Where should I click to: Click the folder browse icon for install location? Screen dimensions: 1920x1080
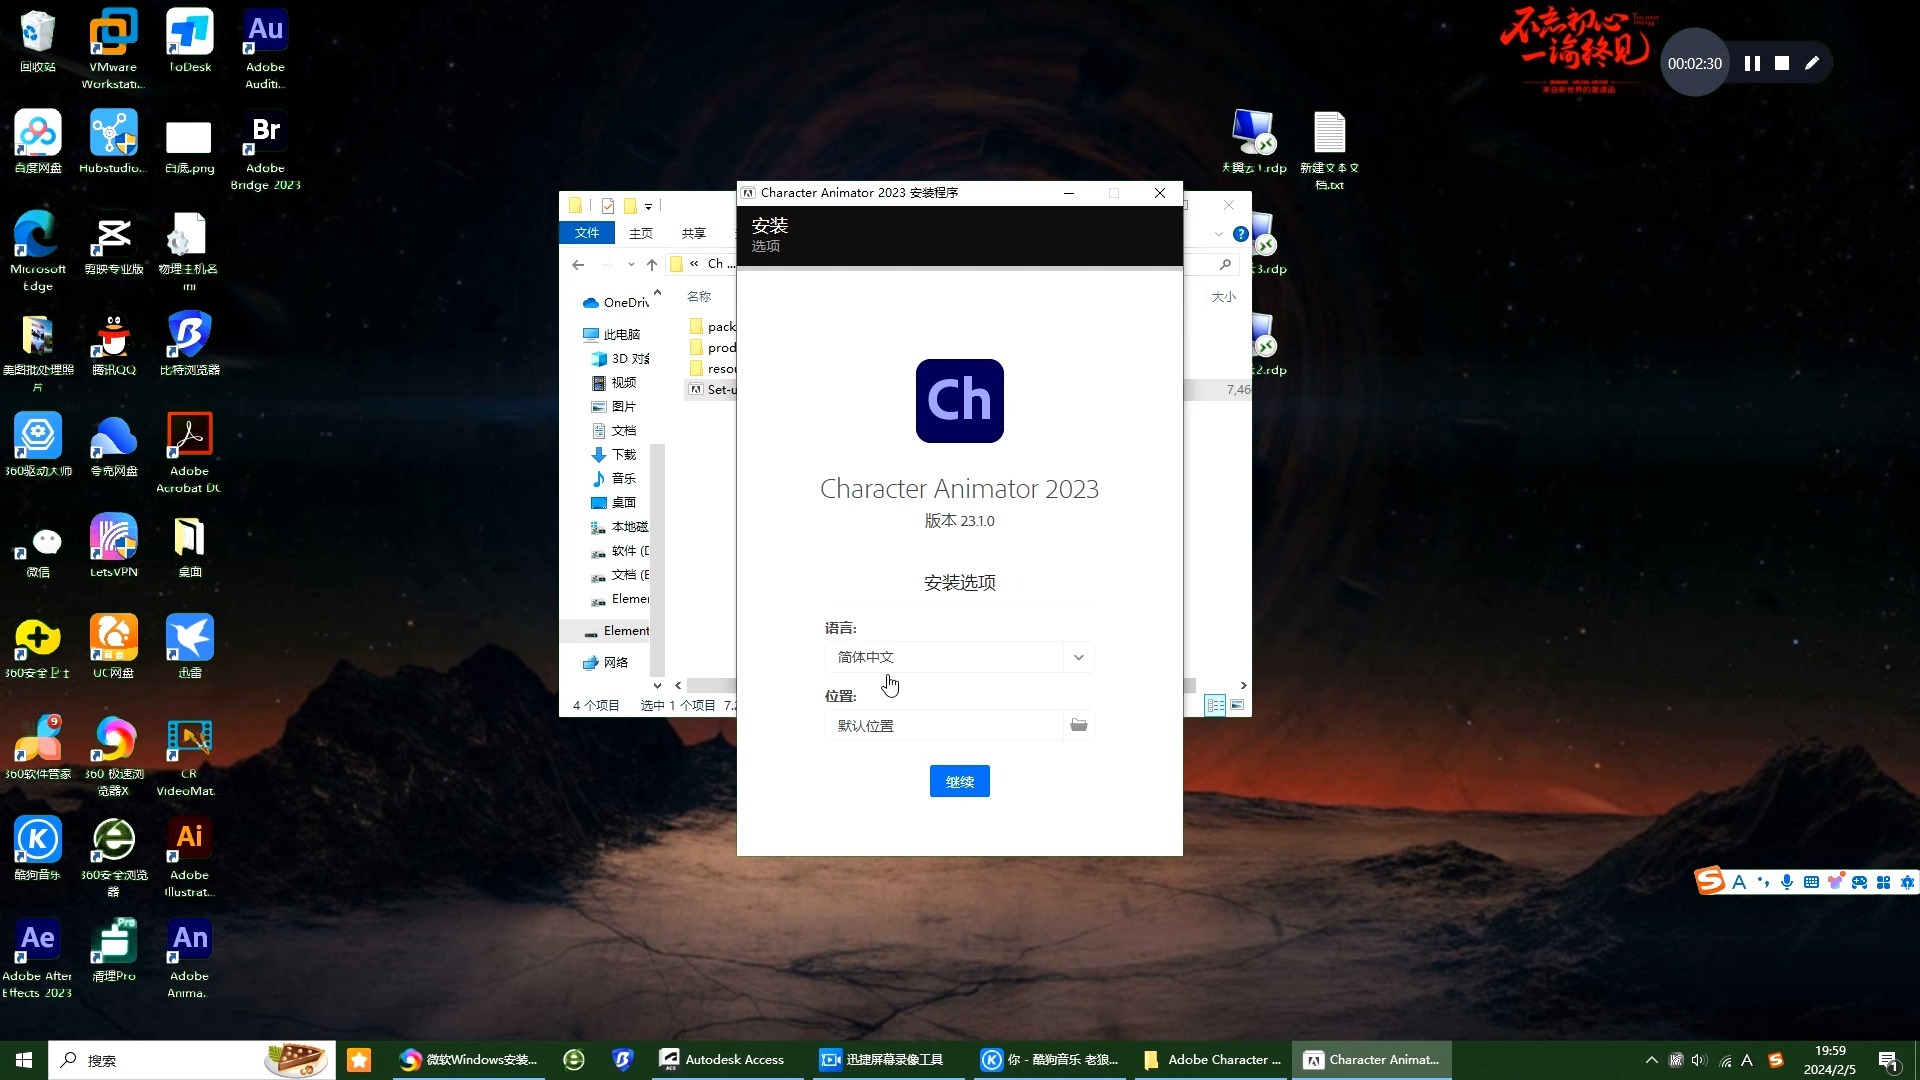1078,725
